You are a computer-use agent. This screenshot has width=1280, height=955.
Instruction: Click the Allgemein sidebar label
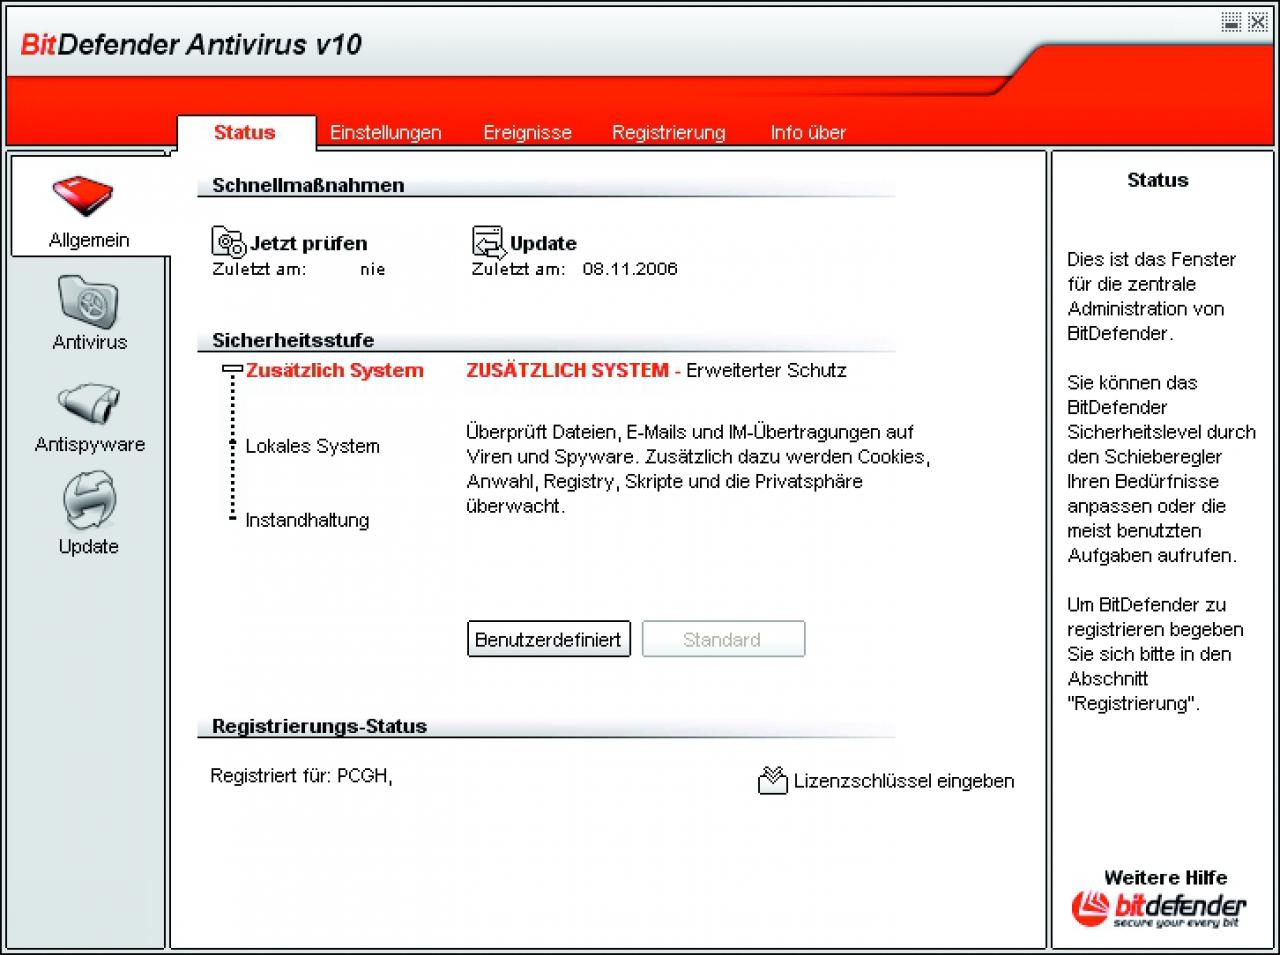pyautogui.click(x=89, y=240)
